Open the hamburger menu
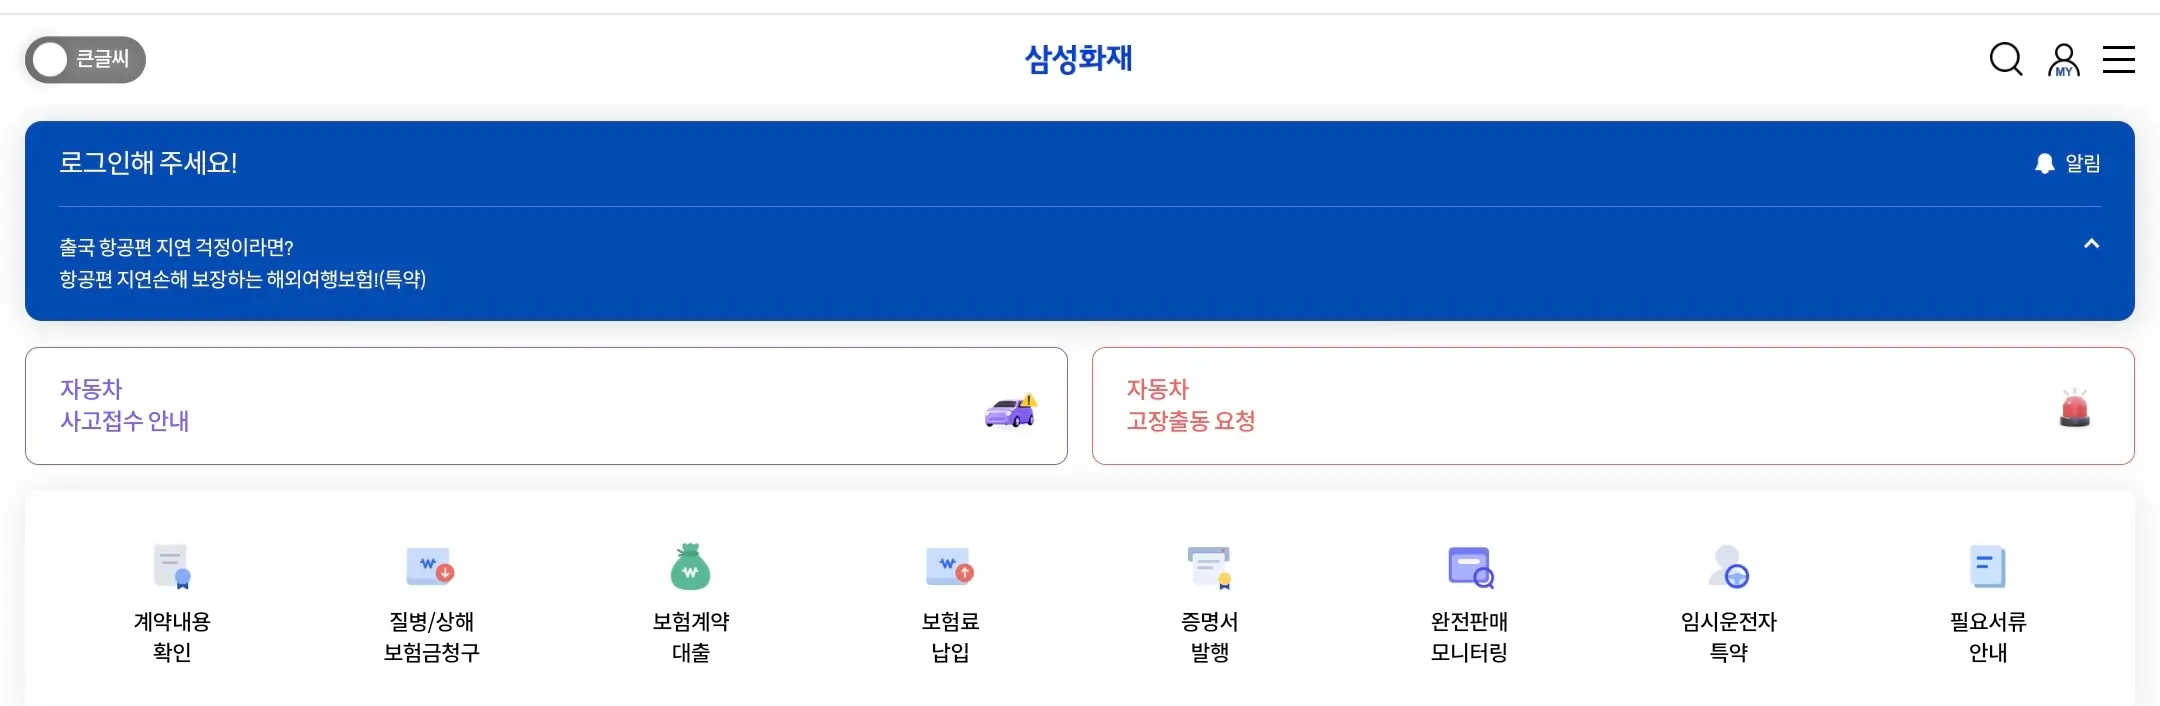Image resolution: width=2160 pixels, height=706 pixels. tap(2118, 60)
